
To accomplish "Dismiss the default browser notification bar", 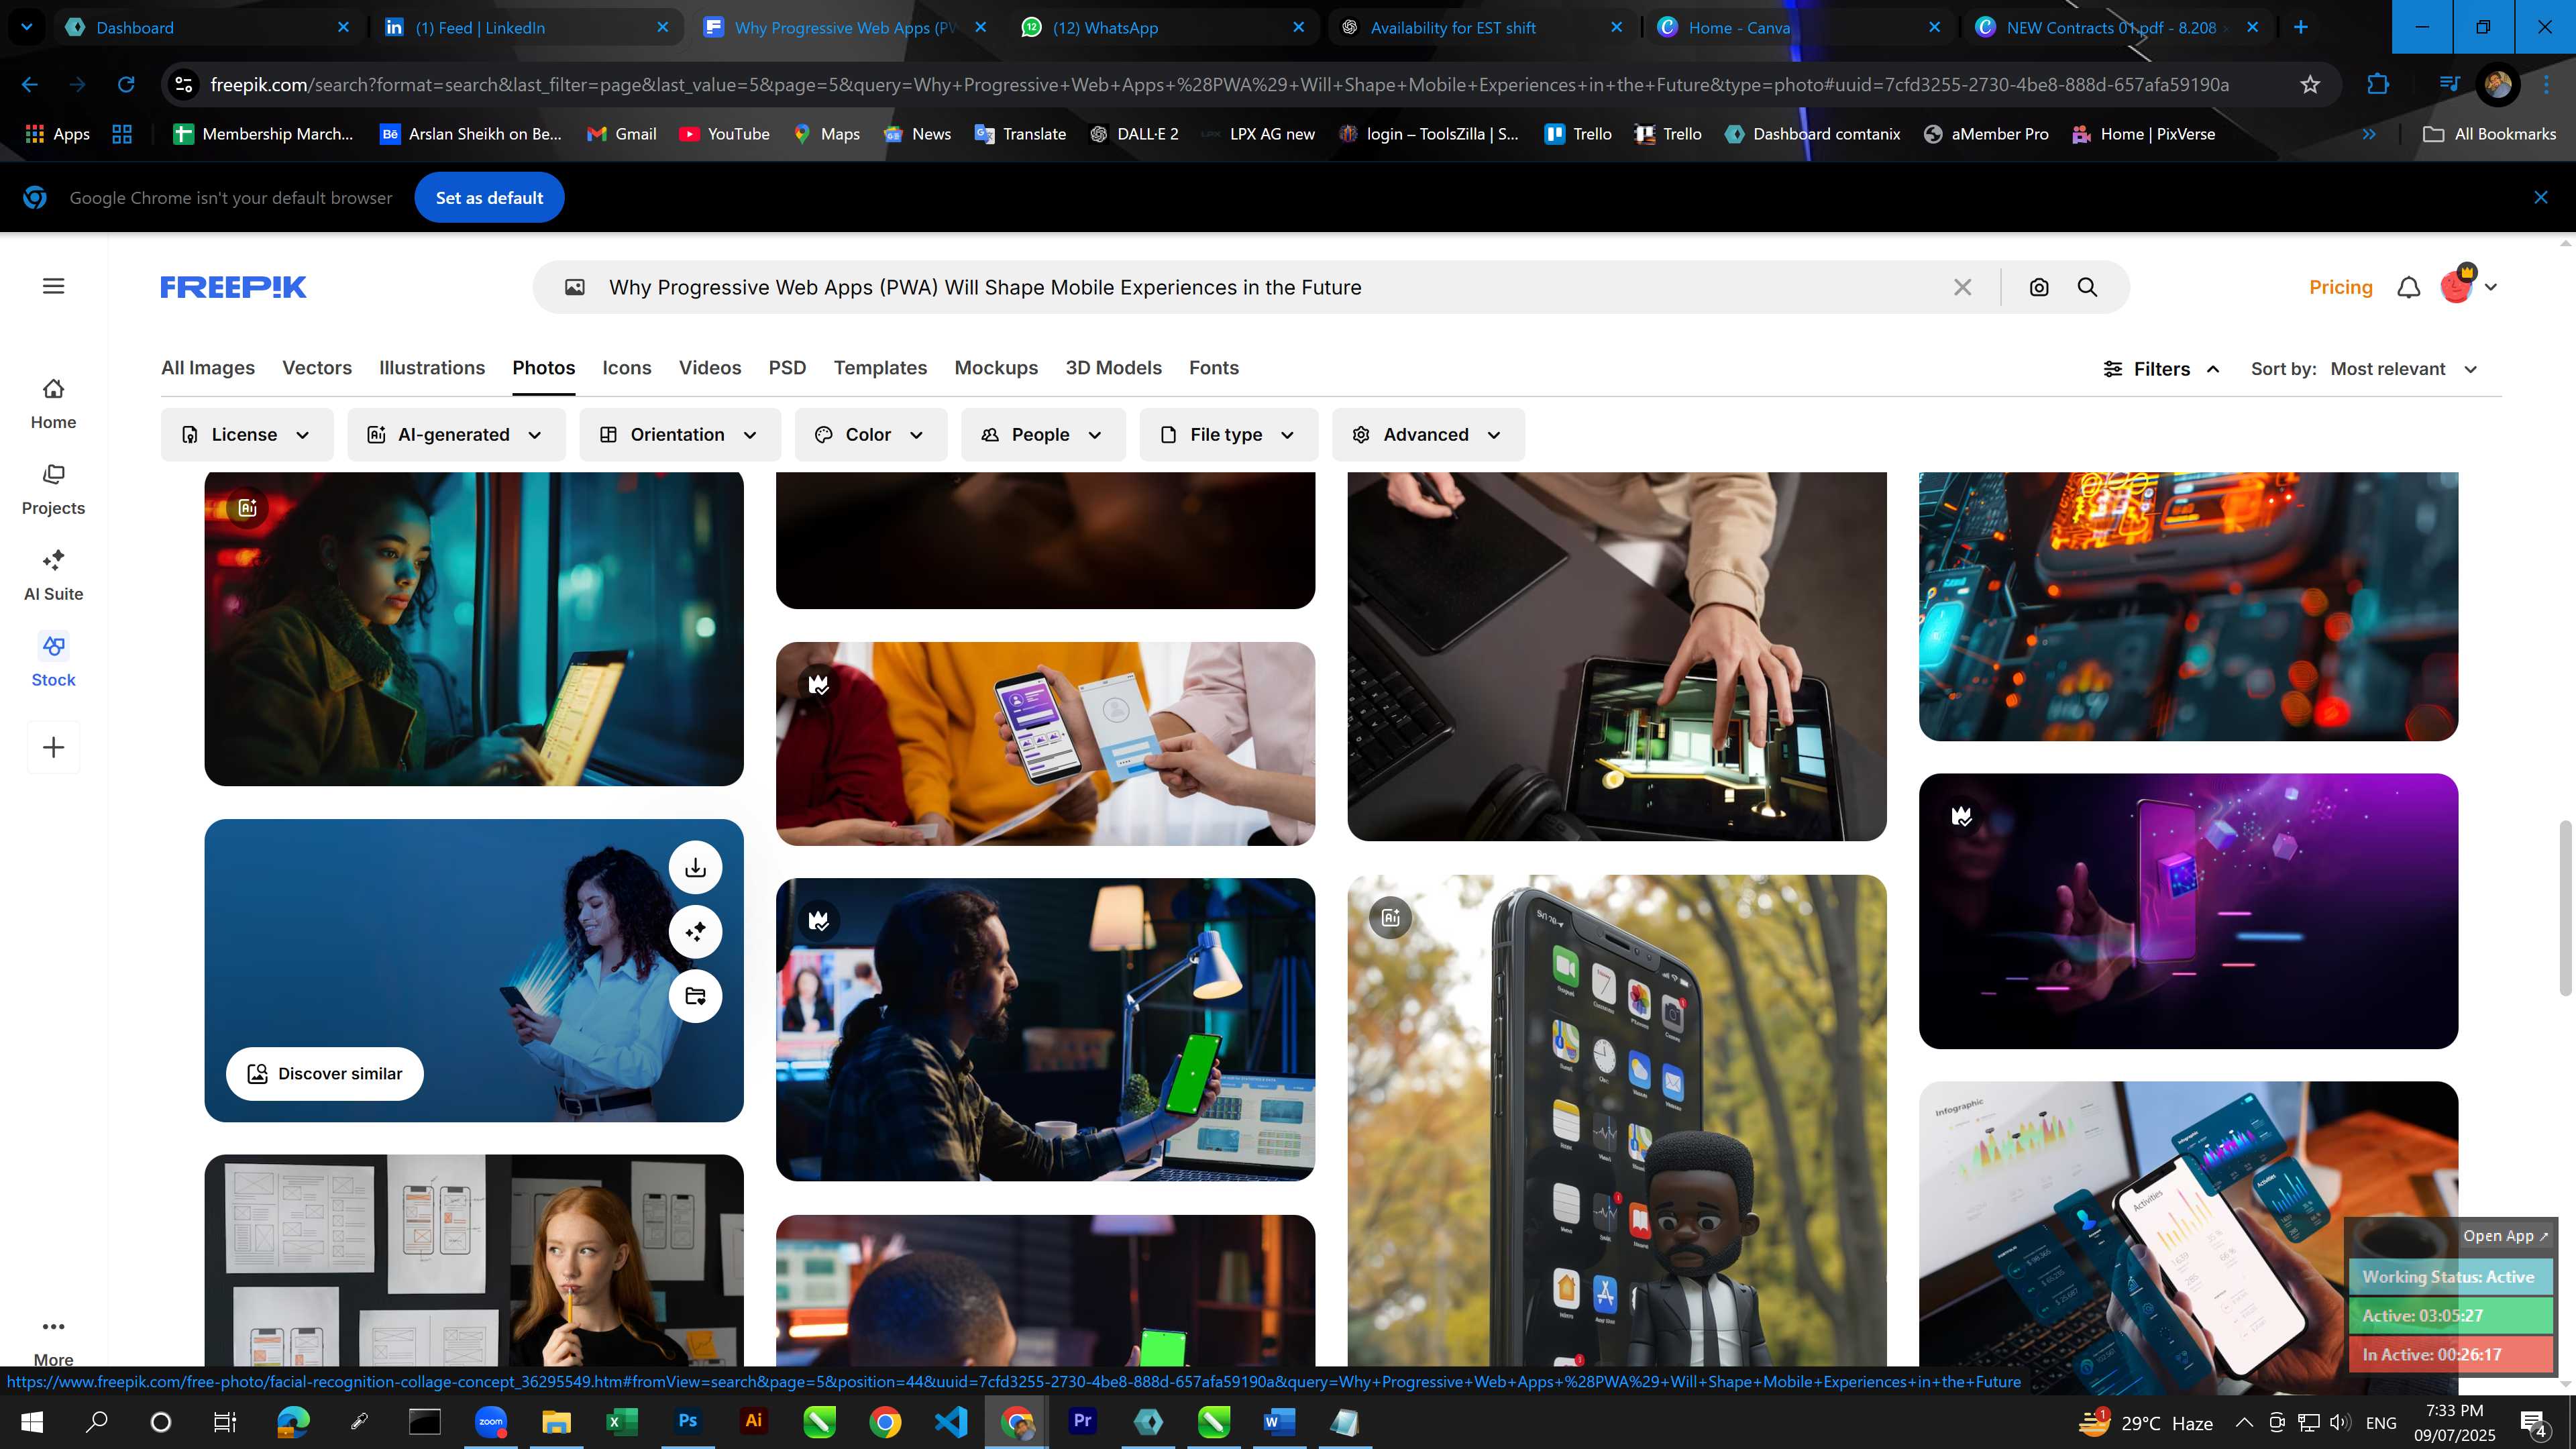I will (x=2541, y=197).
